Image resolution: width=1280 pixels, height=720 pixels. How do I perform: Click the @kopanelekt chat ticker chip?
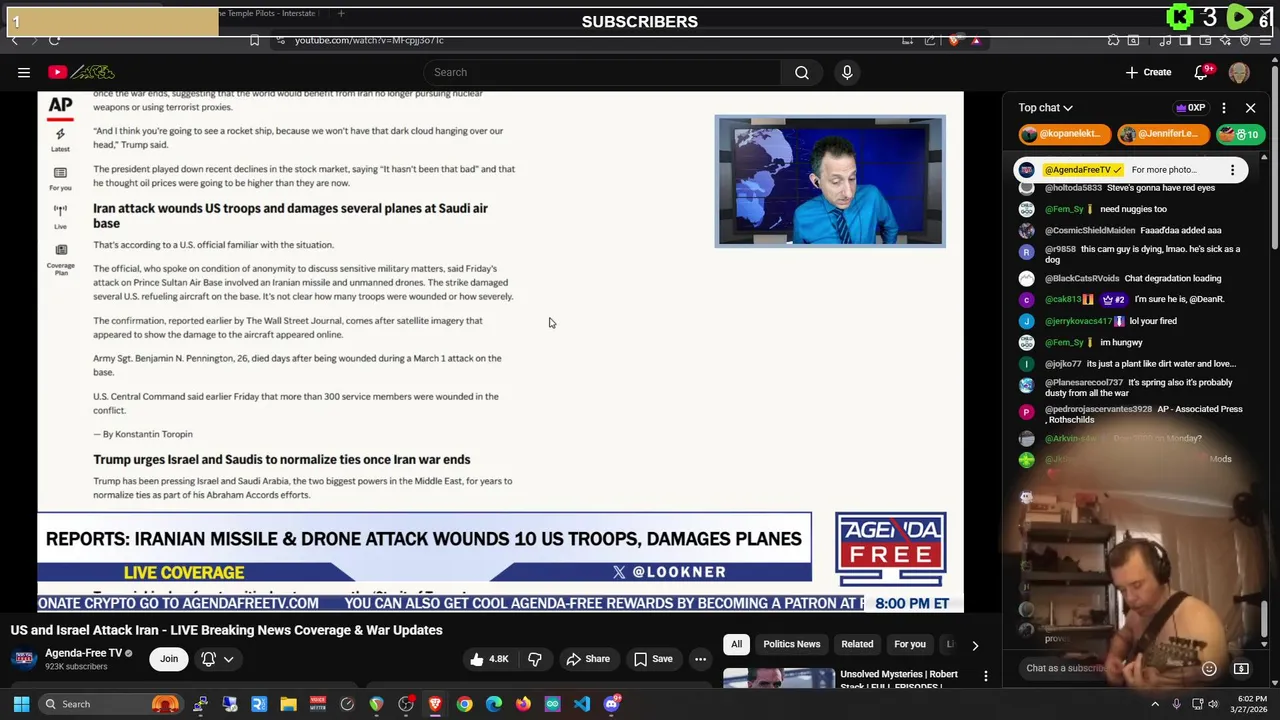1065,134
